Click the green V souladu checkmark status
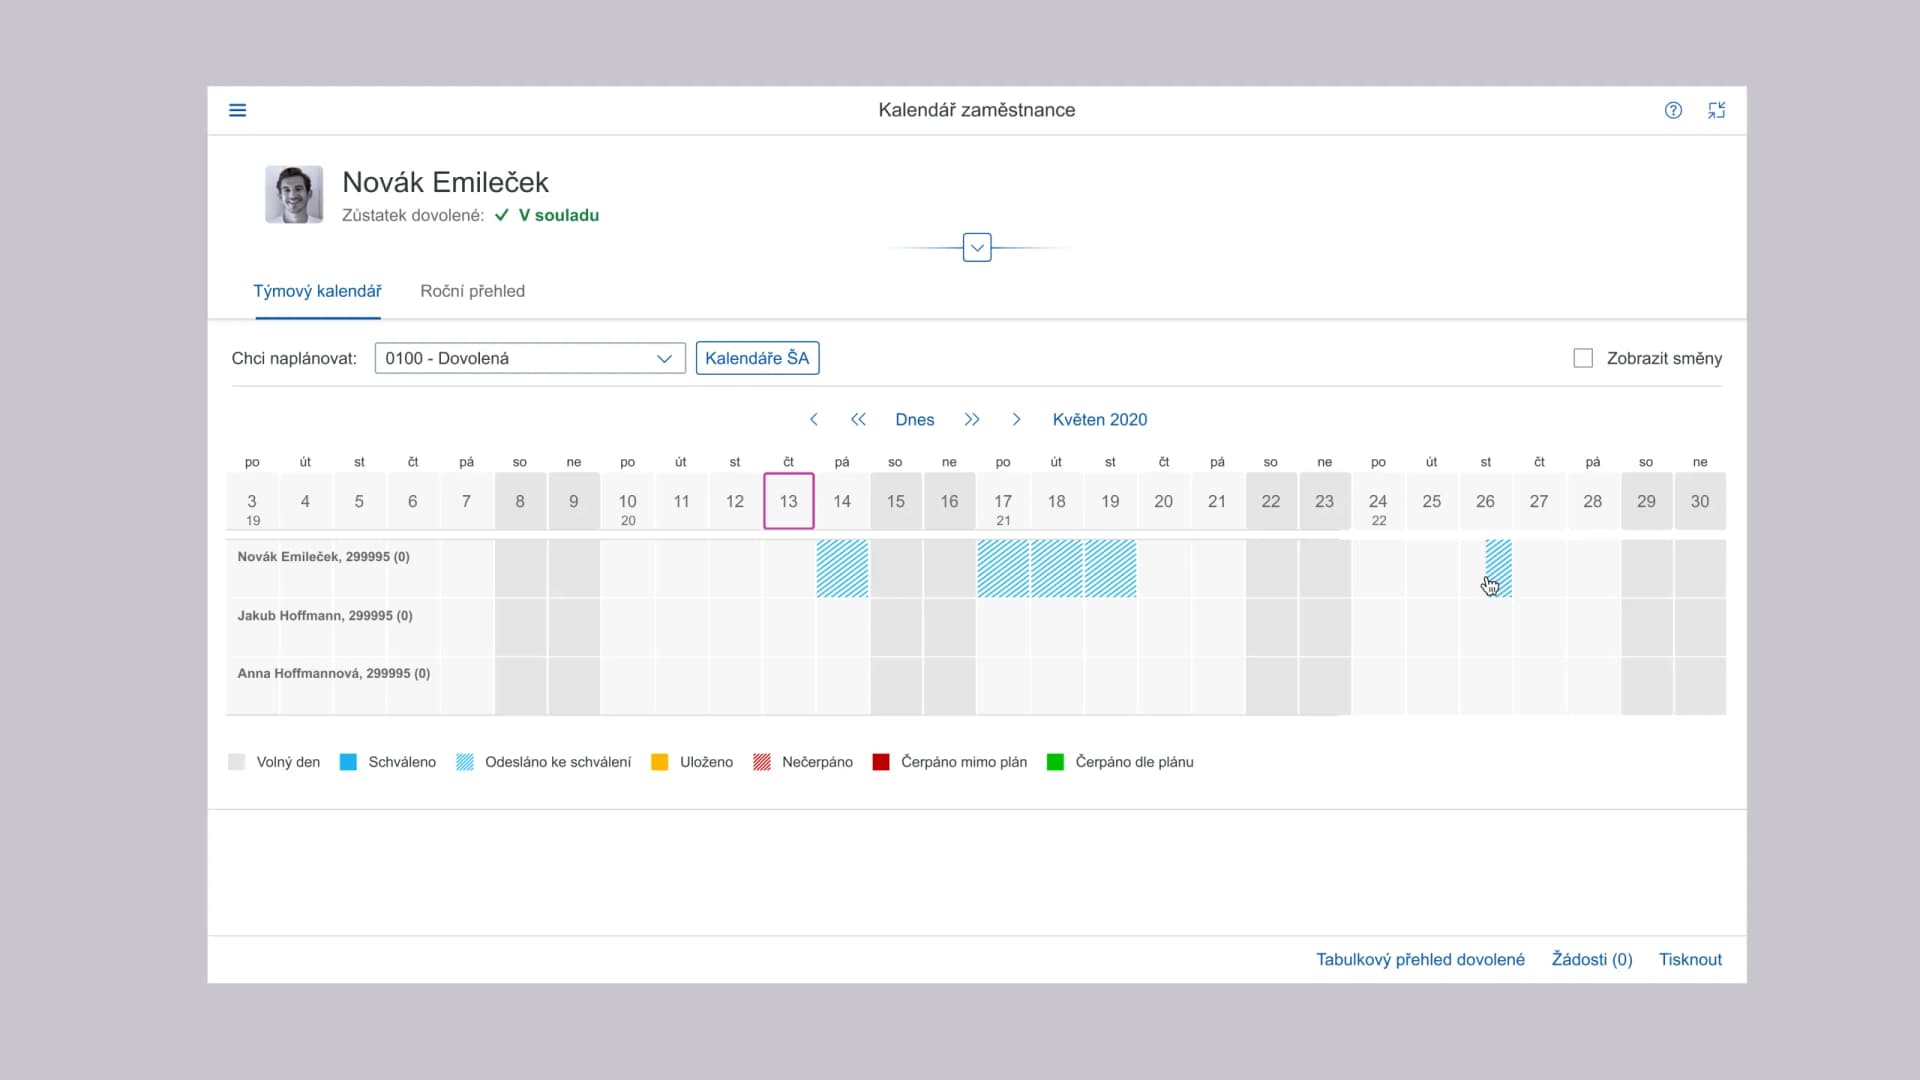 [547, 215]
